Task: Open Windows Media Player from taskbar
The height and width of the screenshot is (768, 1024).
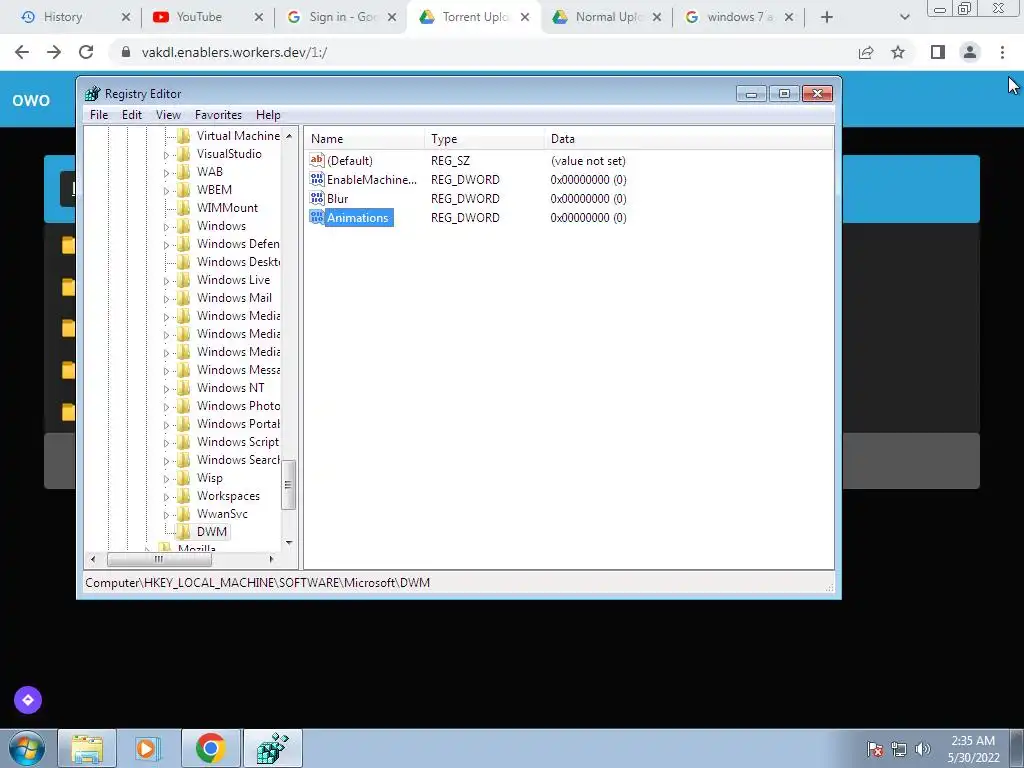Action: pos(148,748)
